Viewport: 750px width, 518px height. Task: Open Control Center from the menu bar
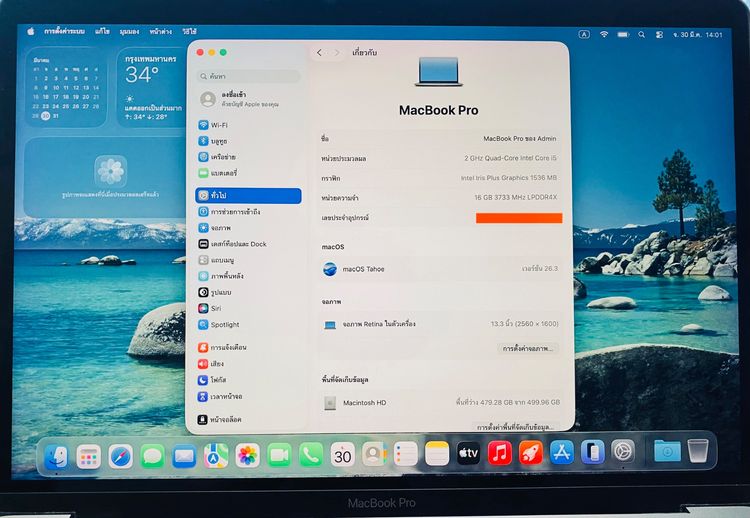click(x=660, y=34)
